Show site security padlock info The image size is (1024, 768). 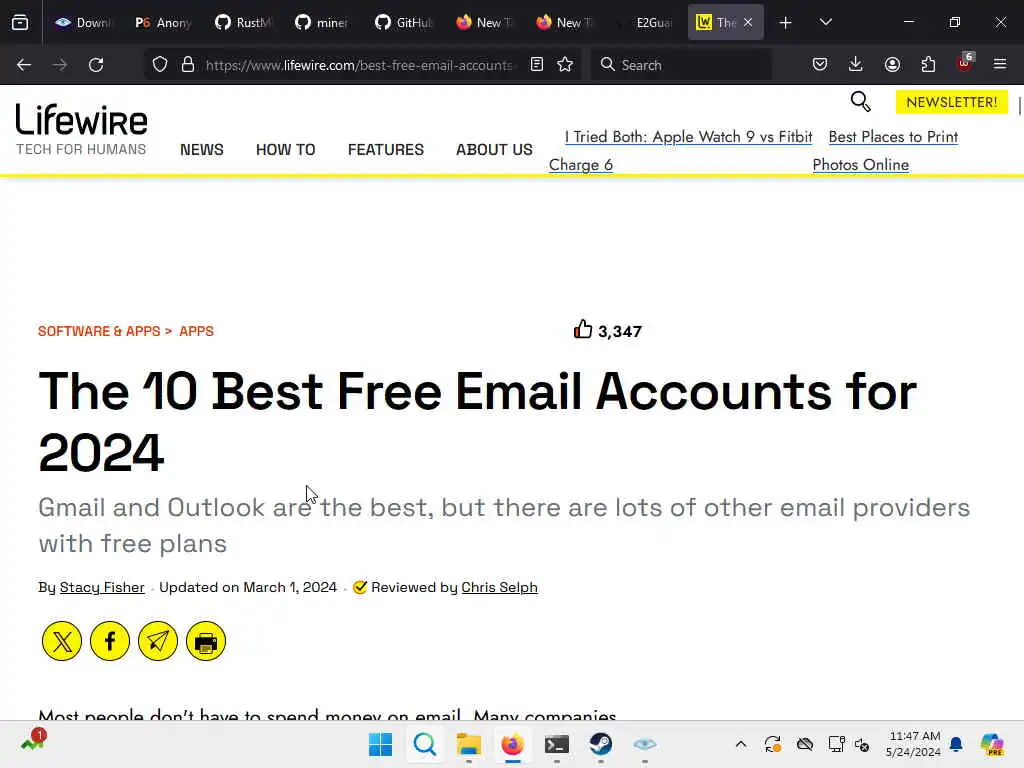tap(188, 65)
